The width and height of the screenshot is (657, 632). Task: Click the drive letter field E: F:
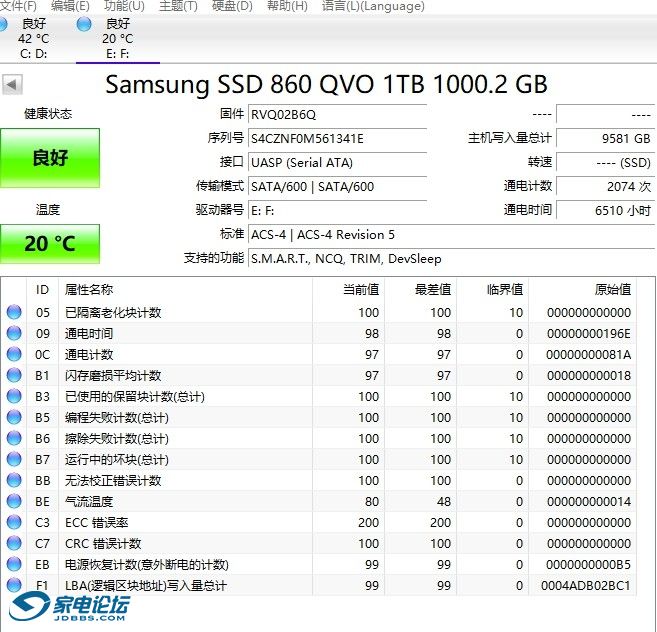(x=337, y=211)
